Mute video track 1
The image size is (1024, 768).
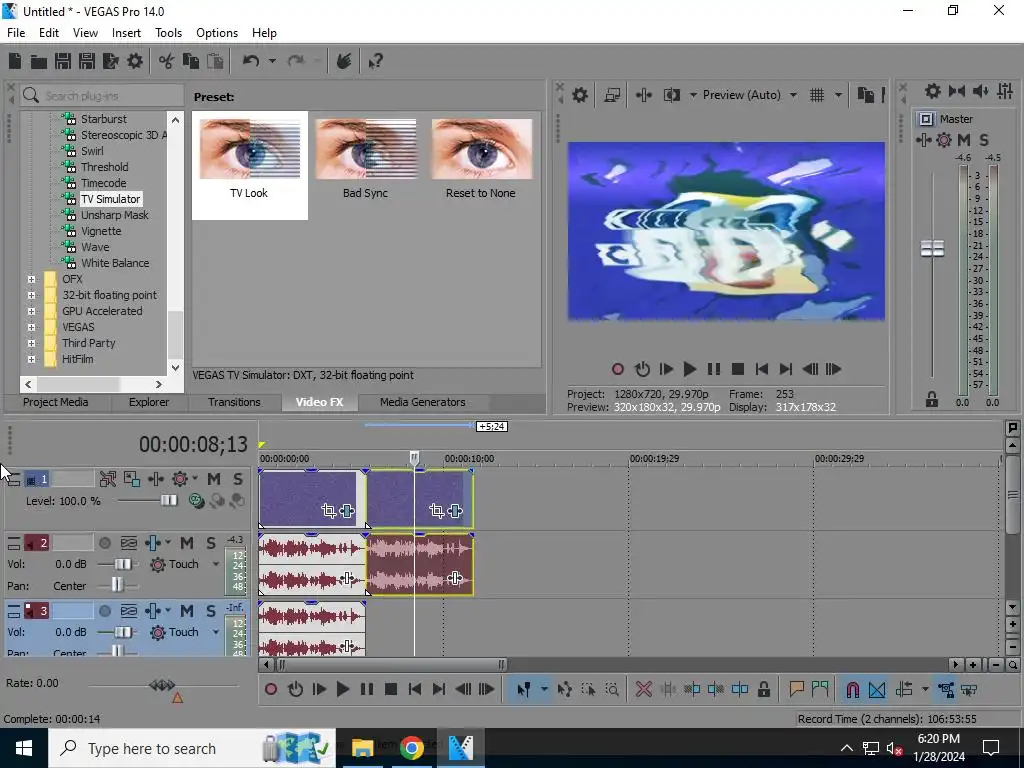[x=214, y=479]
